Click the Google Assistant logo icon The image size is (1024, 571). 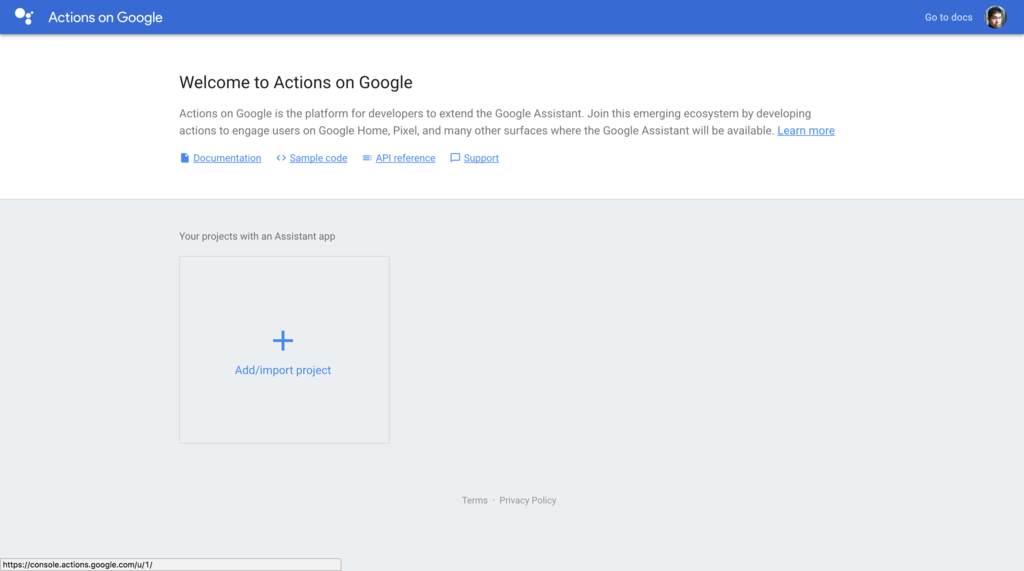tap(24, 16)
